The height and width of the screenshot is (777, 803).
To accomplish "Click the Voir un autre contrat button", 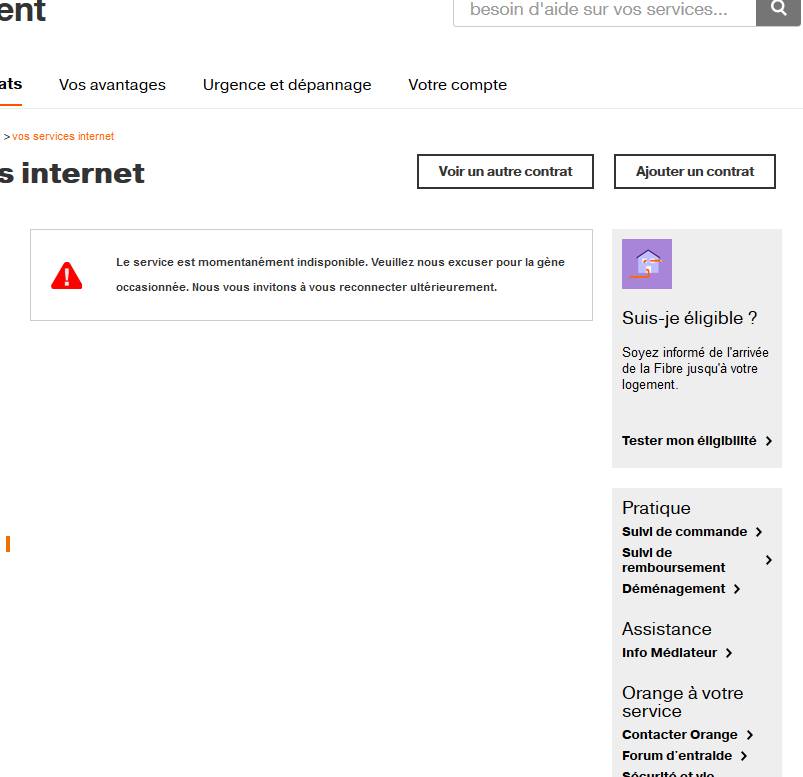I will coord(505,171).
